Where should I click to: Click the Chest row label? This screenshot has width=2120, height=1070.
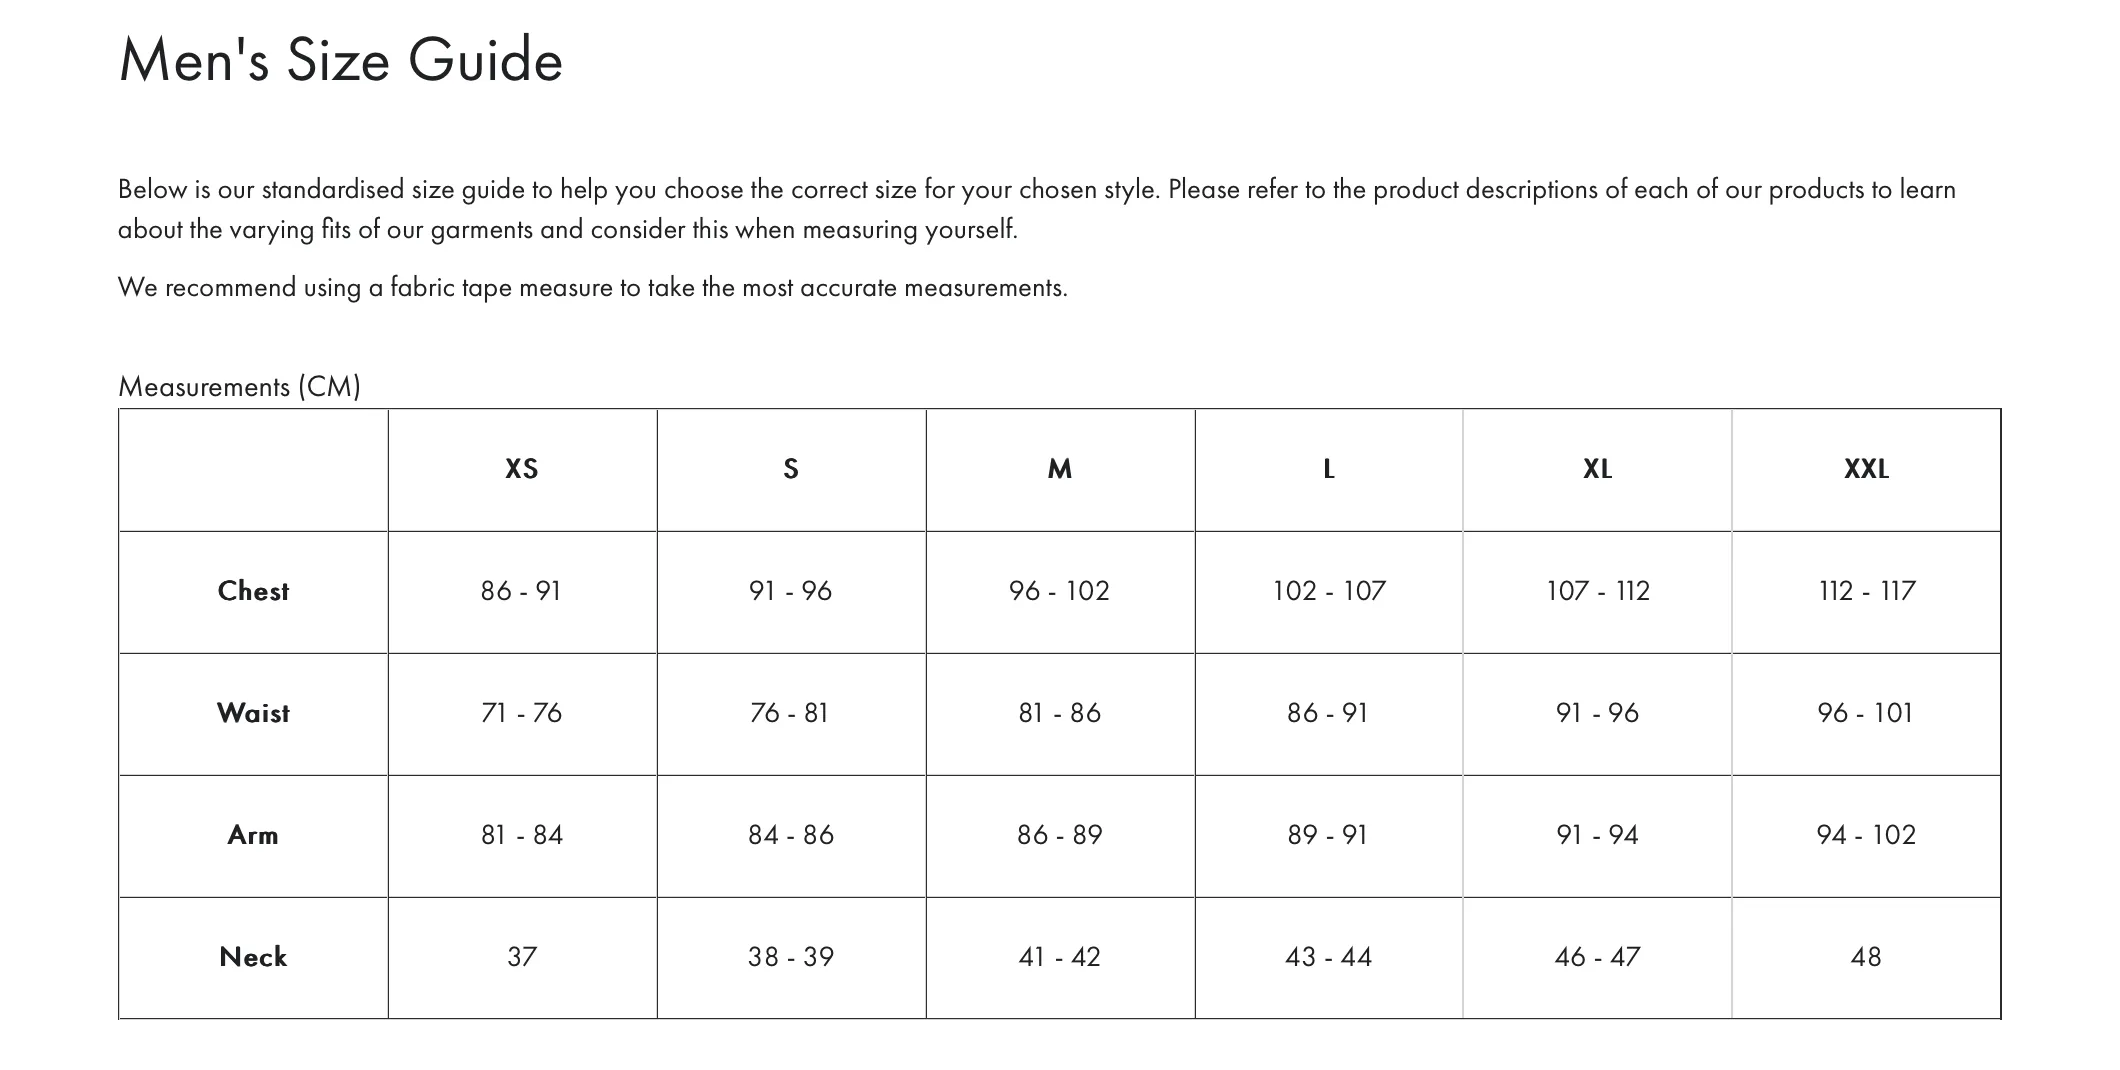tap(253, 591)
